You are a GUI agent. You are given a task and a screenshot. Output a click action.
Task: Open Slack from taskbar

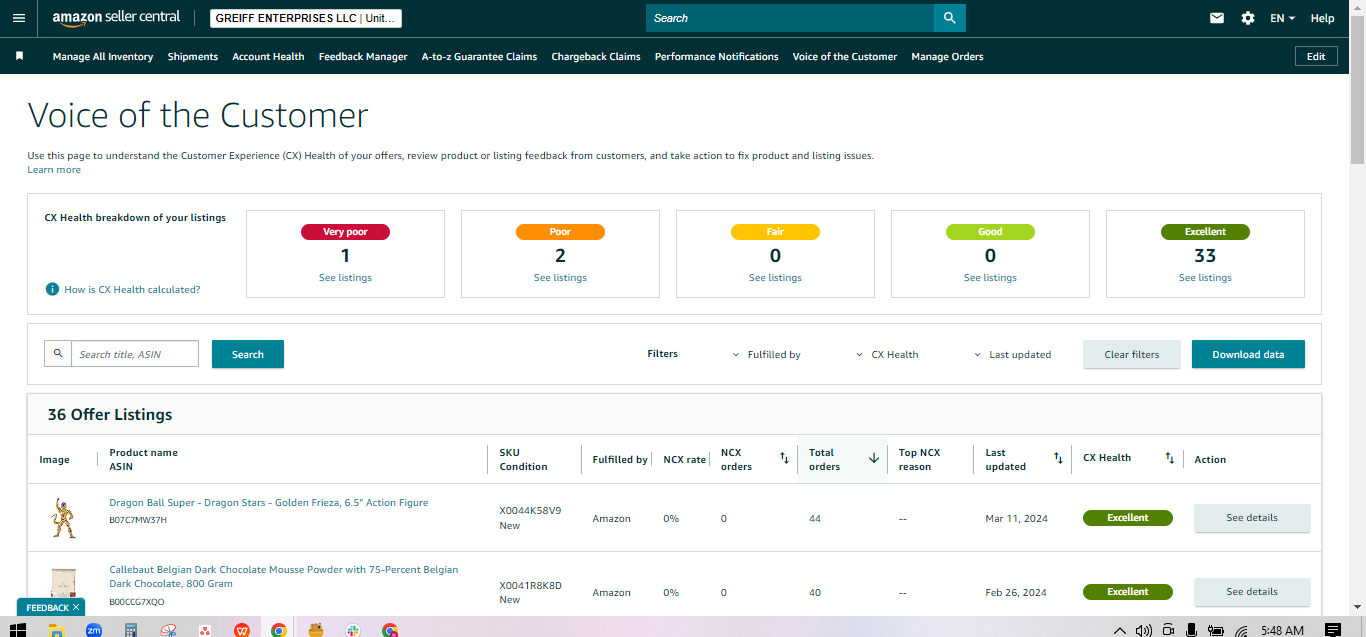353,630
